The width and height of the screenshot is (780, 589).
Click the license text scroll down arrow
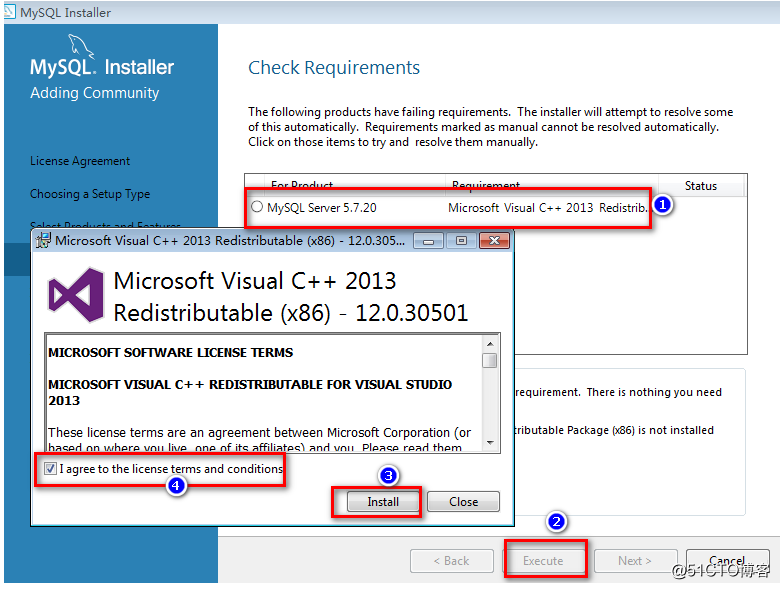[x=490, y=442]
